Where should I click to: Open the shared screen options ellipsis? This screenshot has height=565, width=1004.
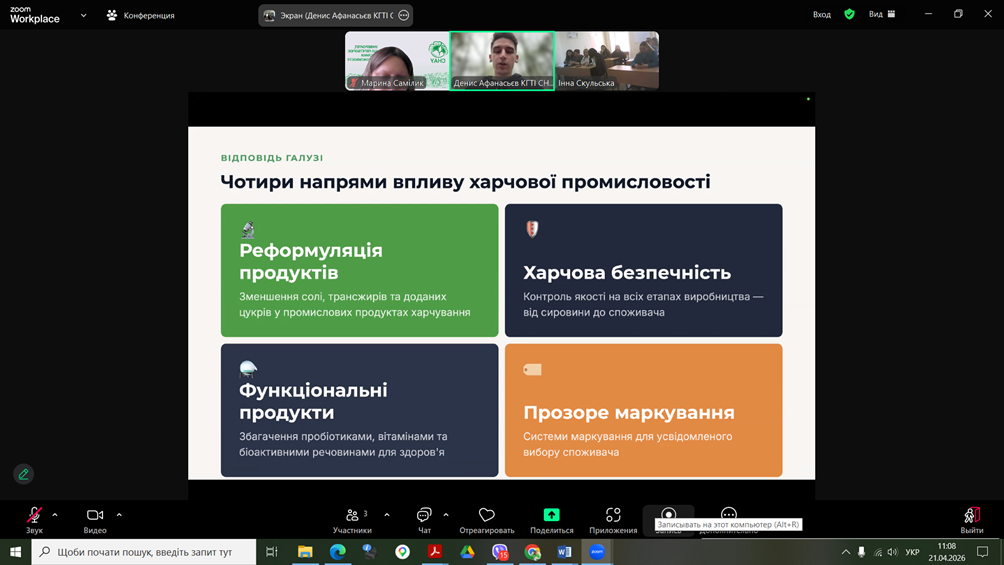[403, 15]
